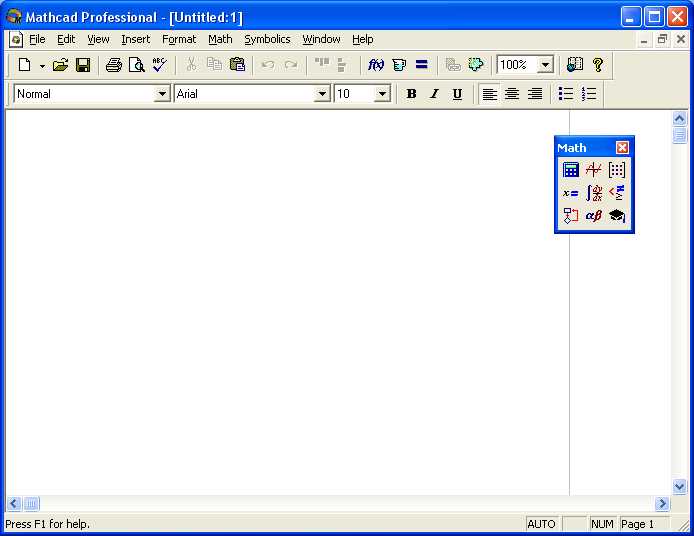Open the zoom percentage dropdown
The height and width of the screenshot is (536, 694).
pyautogui.click(x=546, y=65)
